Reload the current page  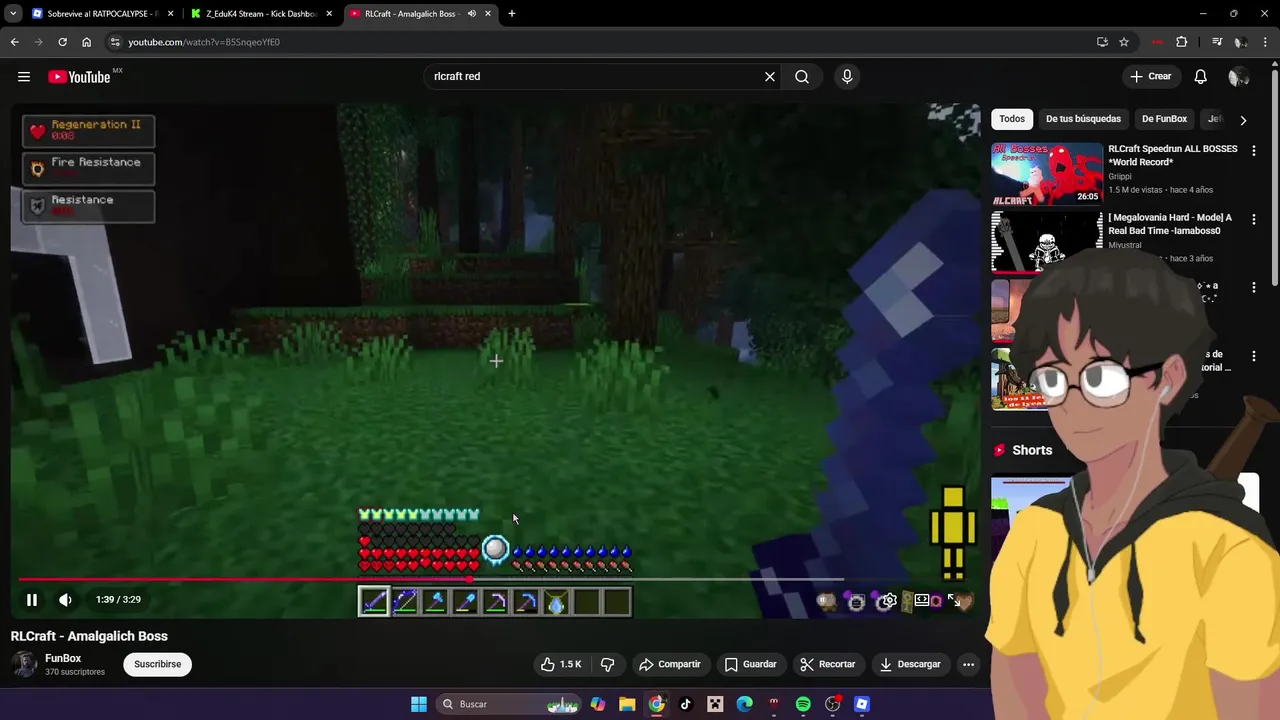(x=62, y=42)
